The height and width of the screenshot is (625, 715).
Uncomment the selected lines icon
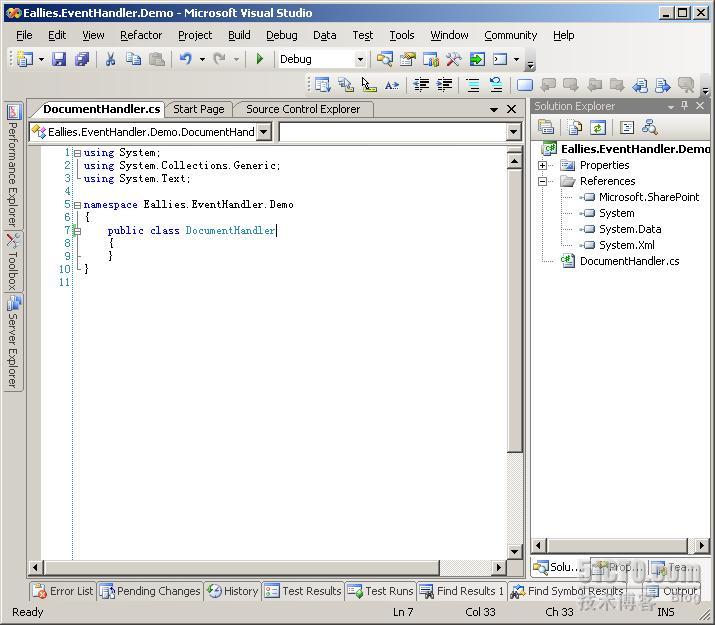496,85
